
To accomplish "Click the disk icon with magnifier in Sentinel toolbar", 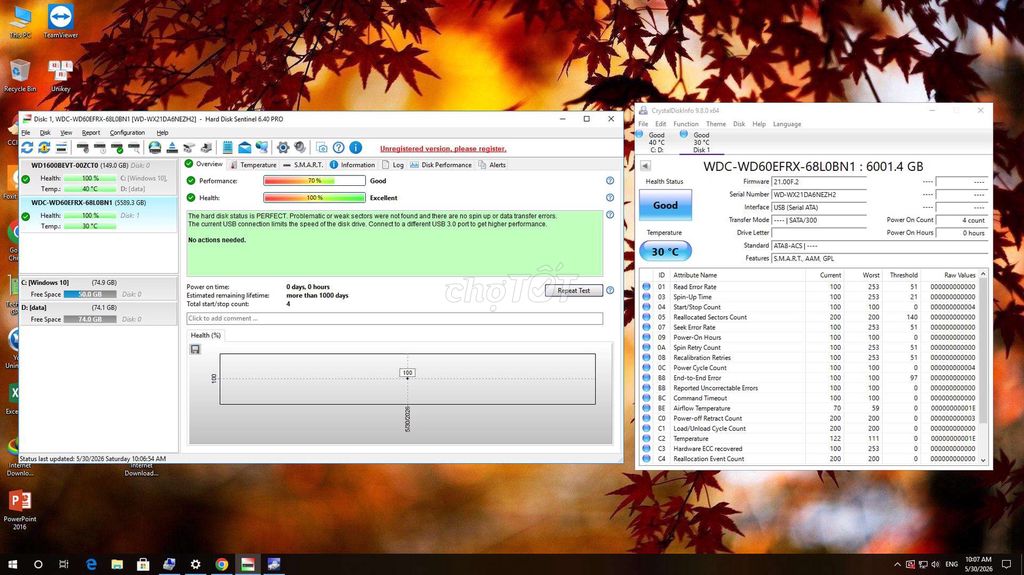I will tap(134, 148).
